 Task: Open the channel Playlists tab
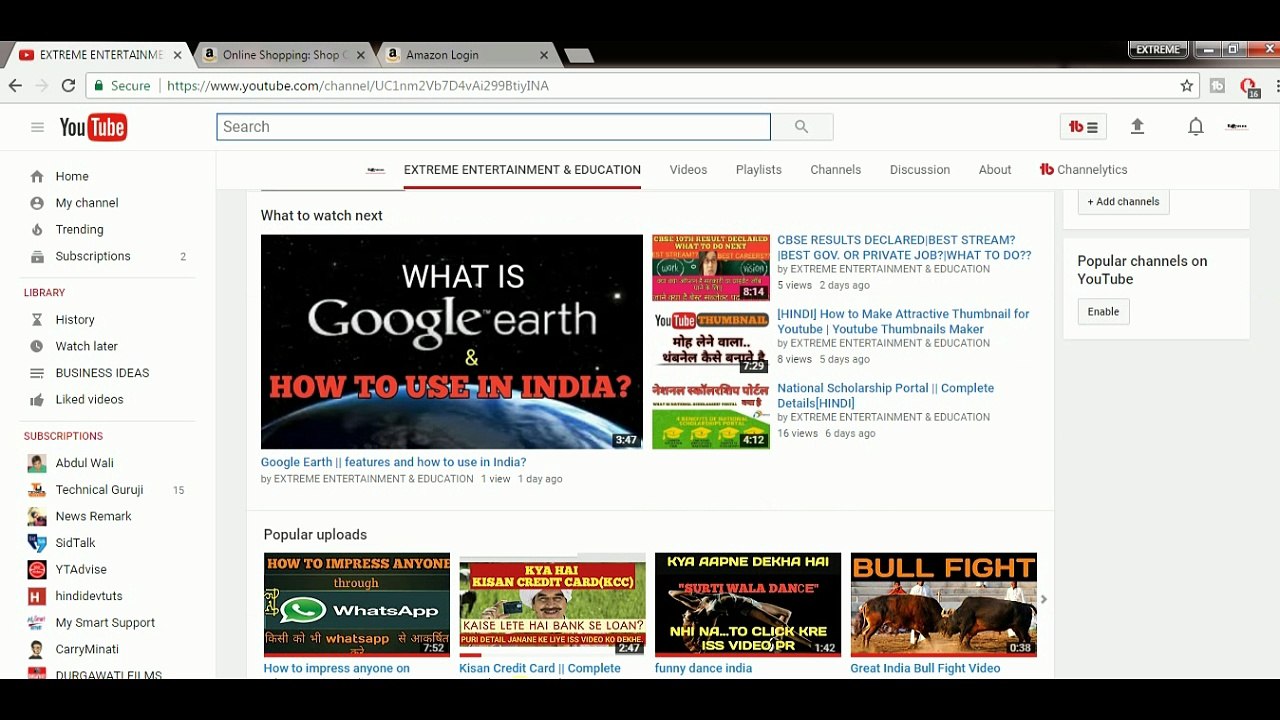coord(759,170)
